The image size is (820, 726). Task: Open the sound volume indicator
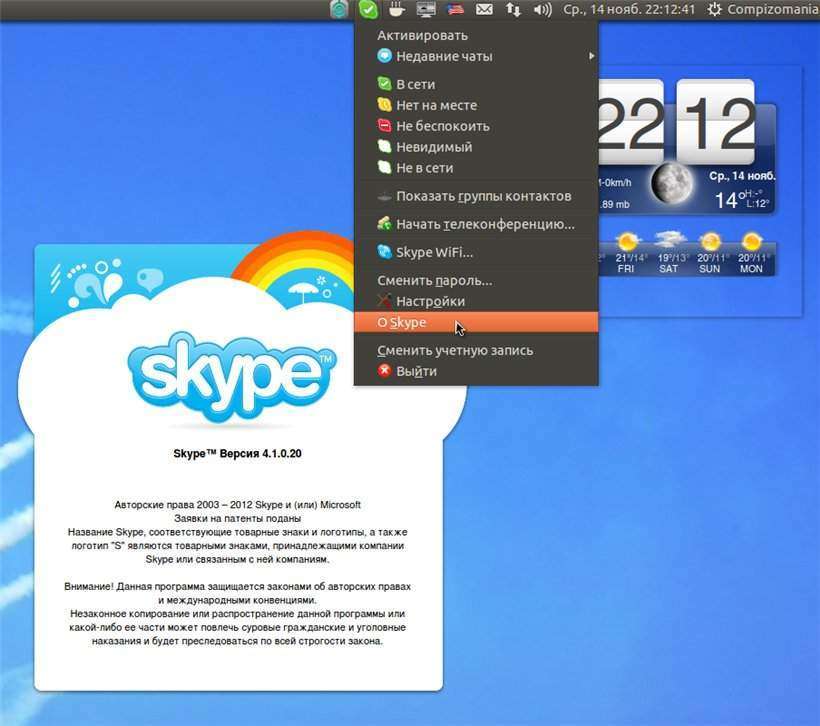(542, 9)
